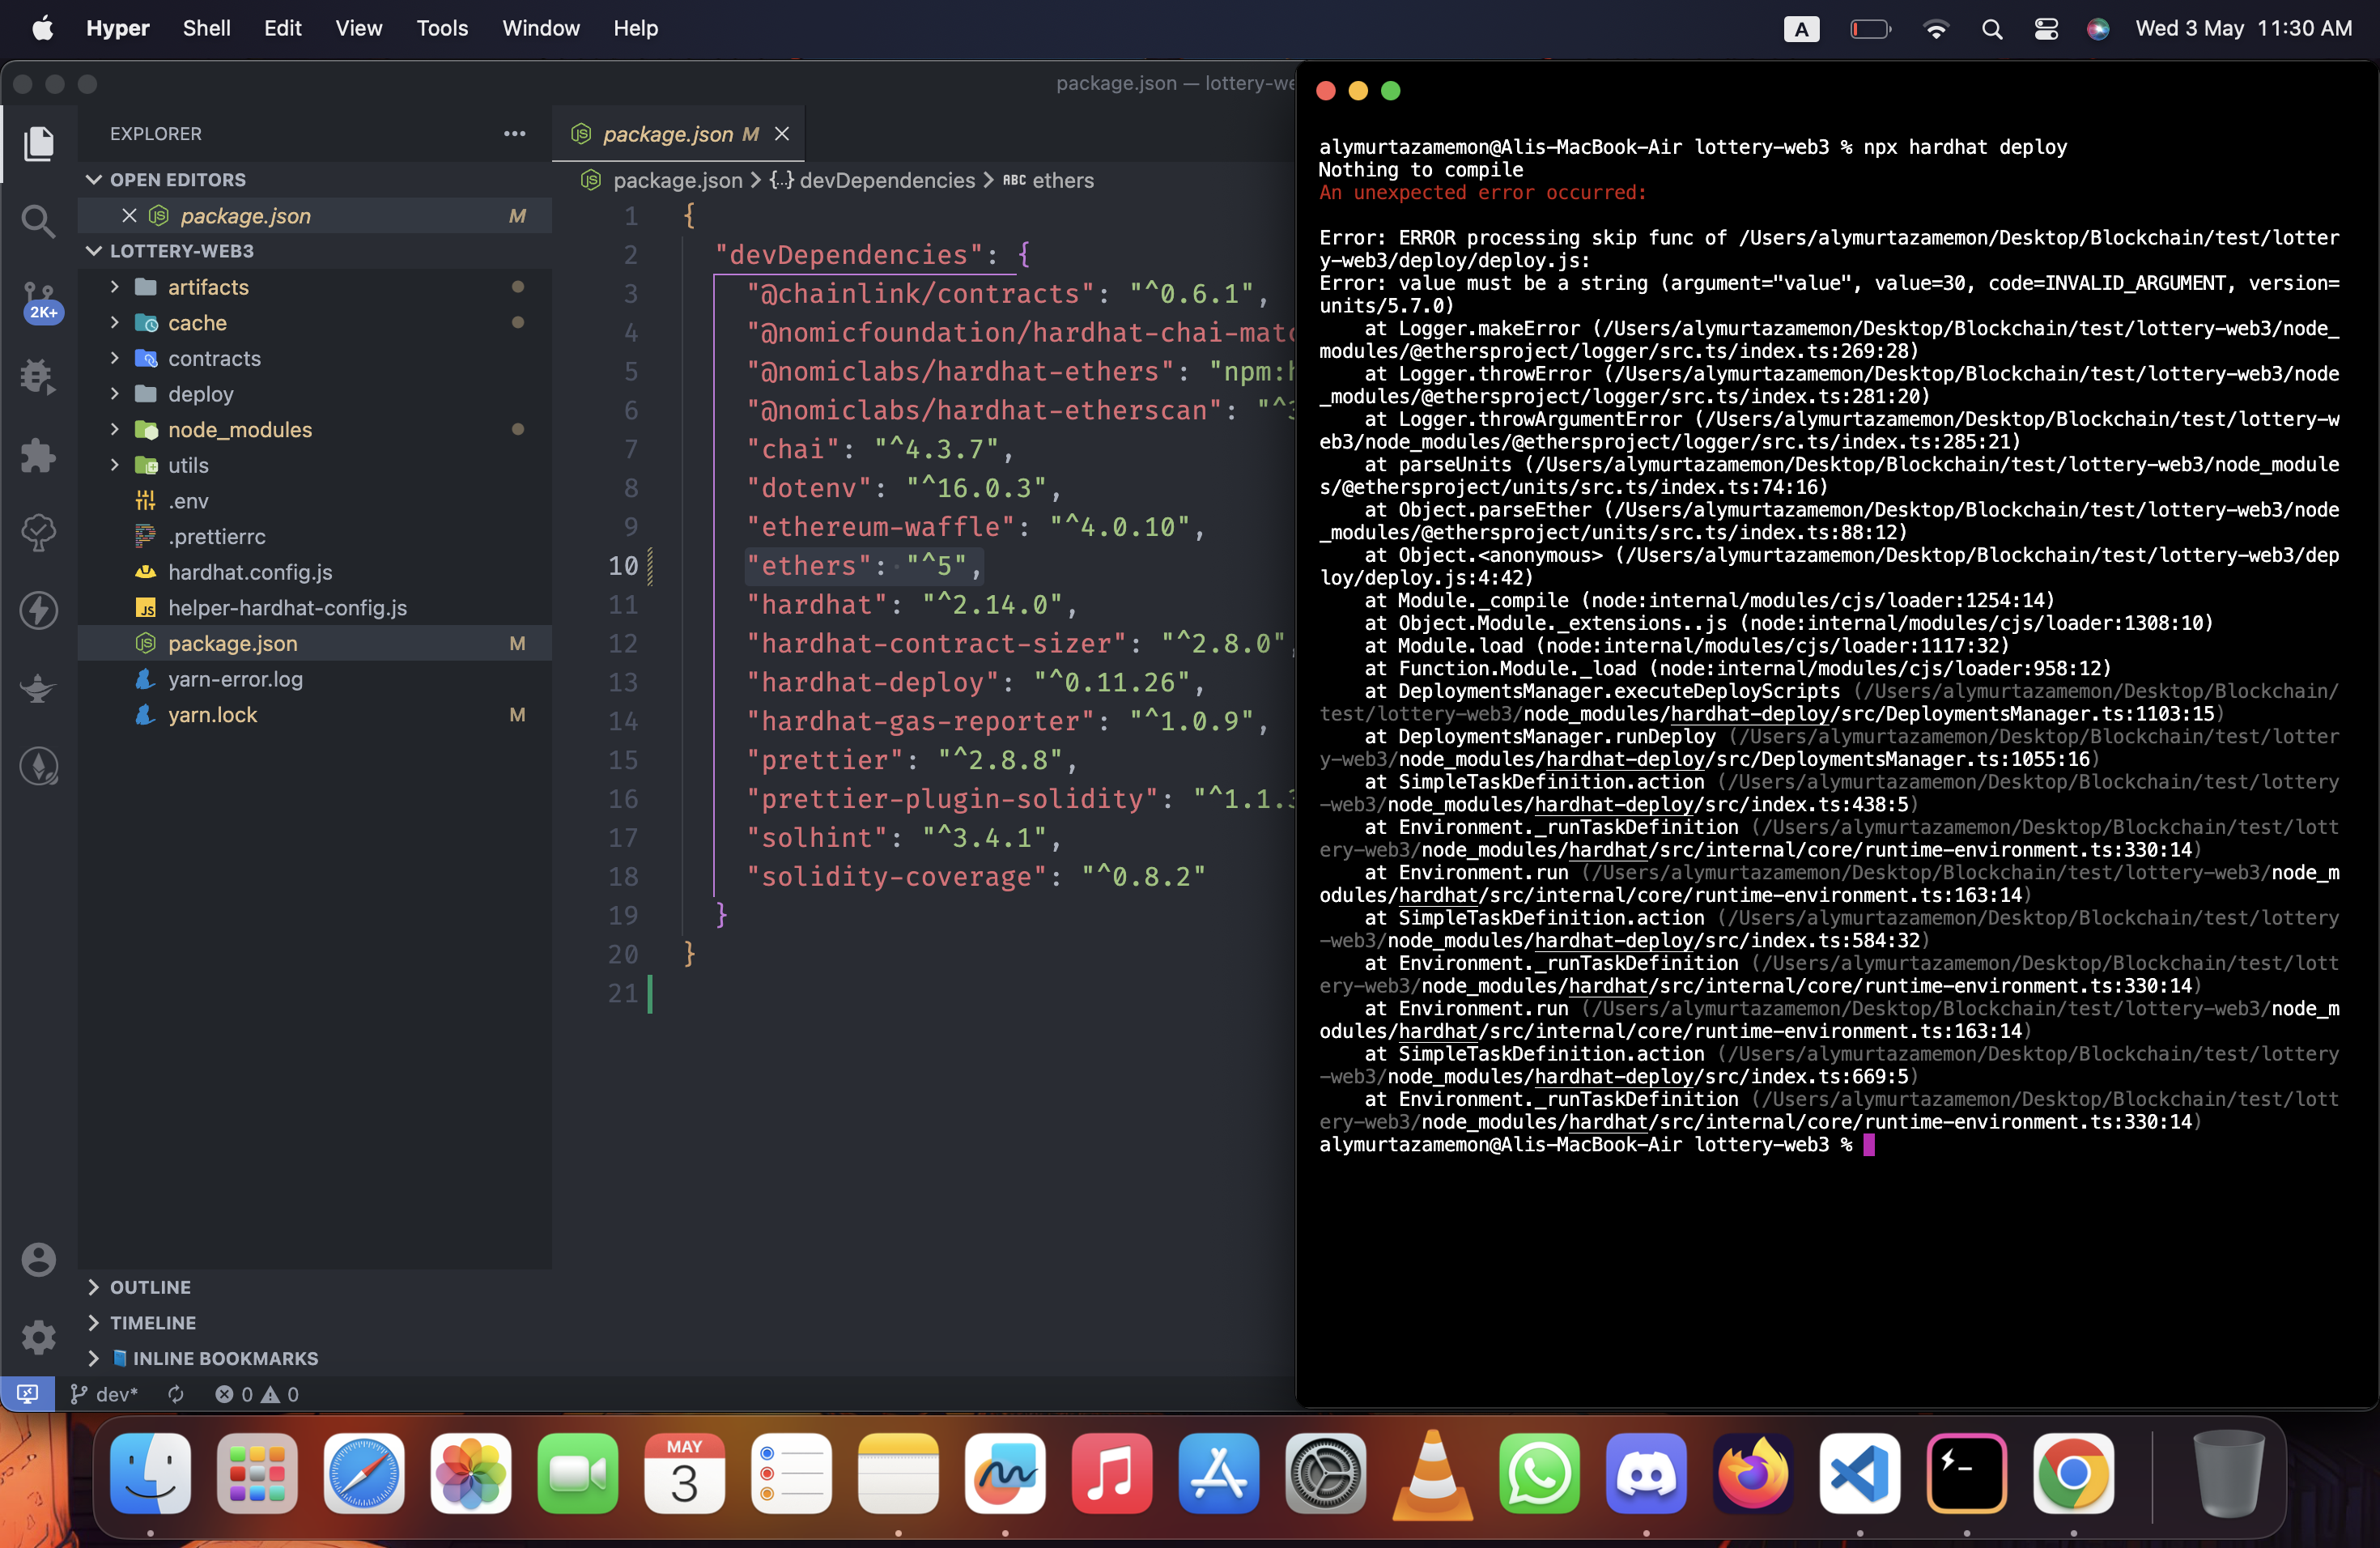2380x1548 pixels.
Task: Open Discord from the Dock
Action: tap(1646, 1473)
